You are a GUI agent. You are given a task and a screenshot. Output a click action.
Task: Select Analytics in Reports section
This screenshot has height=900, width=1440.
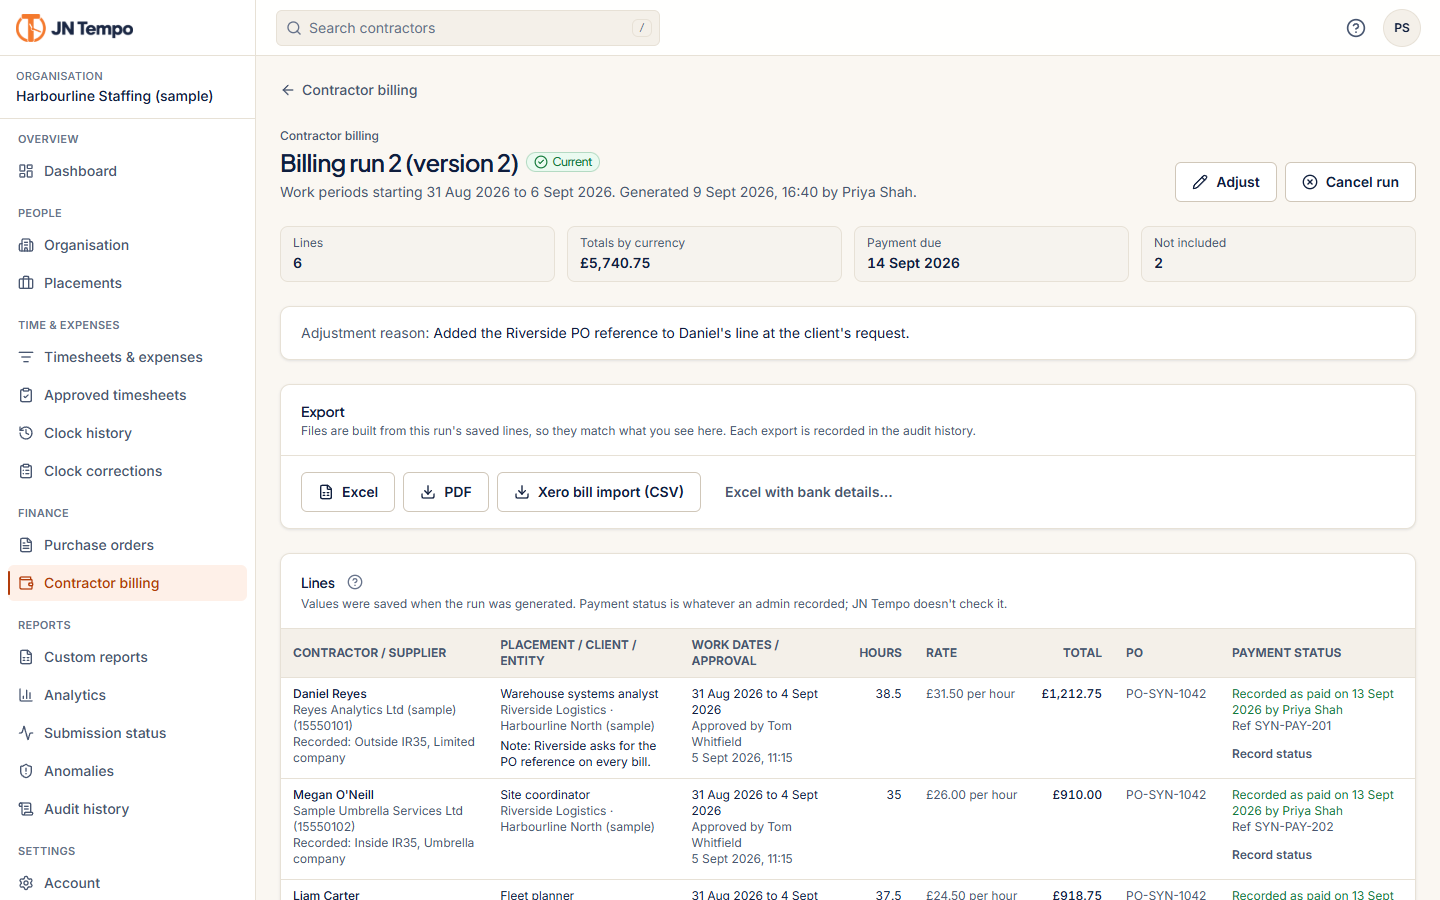[127, 695]
